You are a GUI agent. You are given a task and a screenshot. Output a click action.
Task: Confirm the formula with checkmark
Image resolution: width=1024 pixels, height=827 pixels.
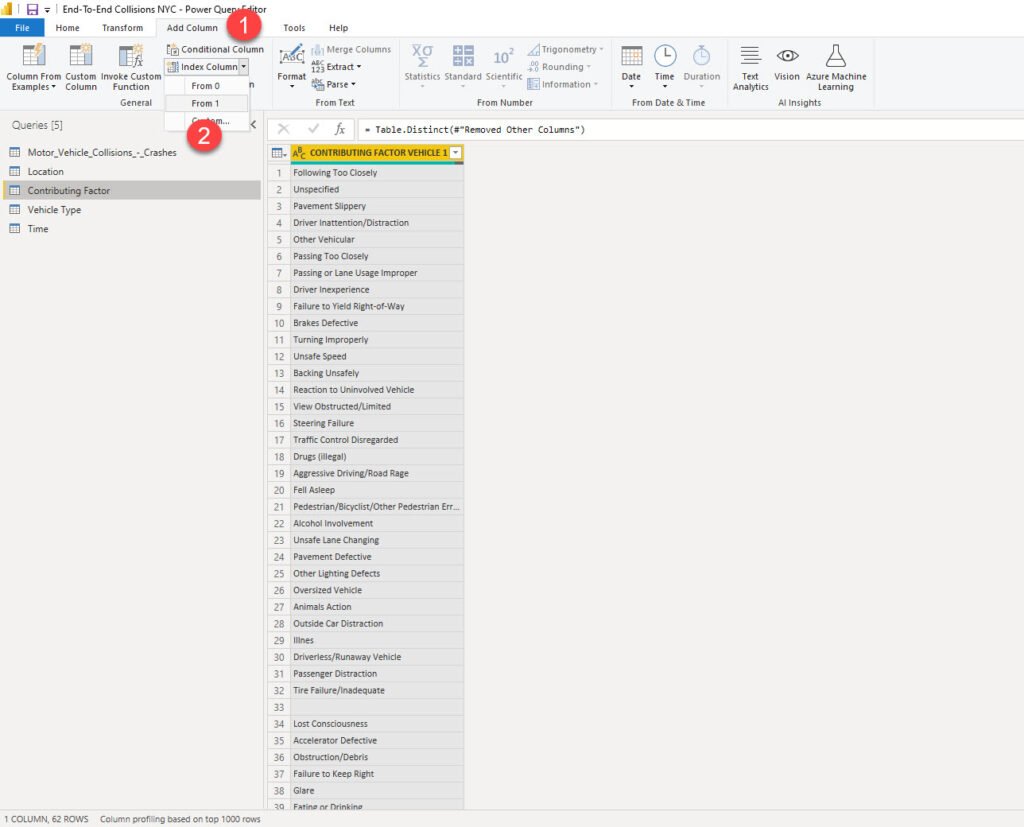click(x=313, y=129)
